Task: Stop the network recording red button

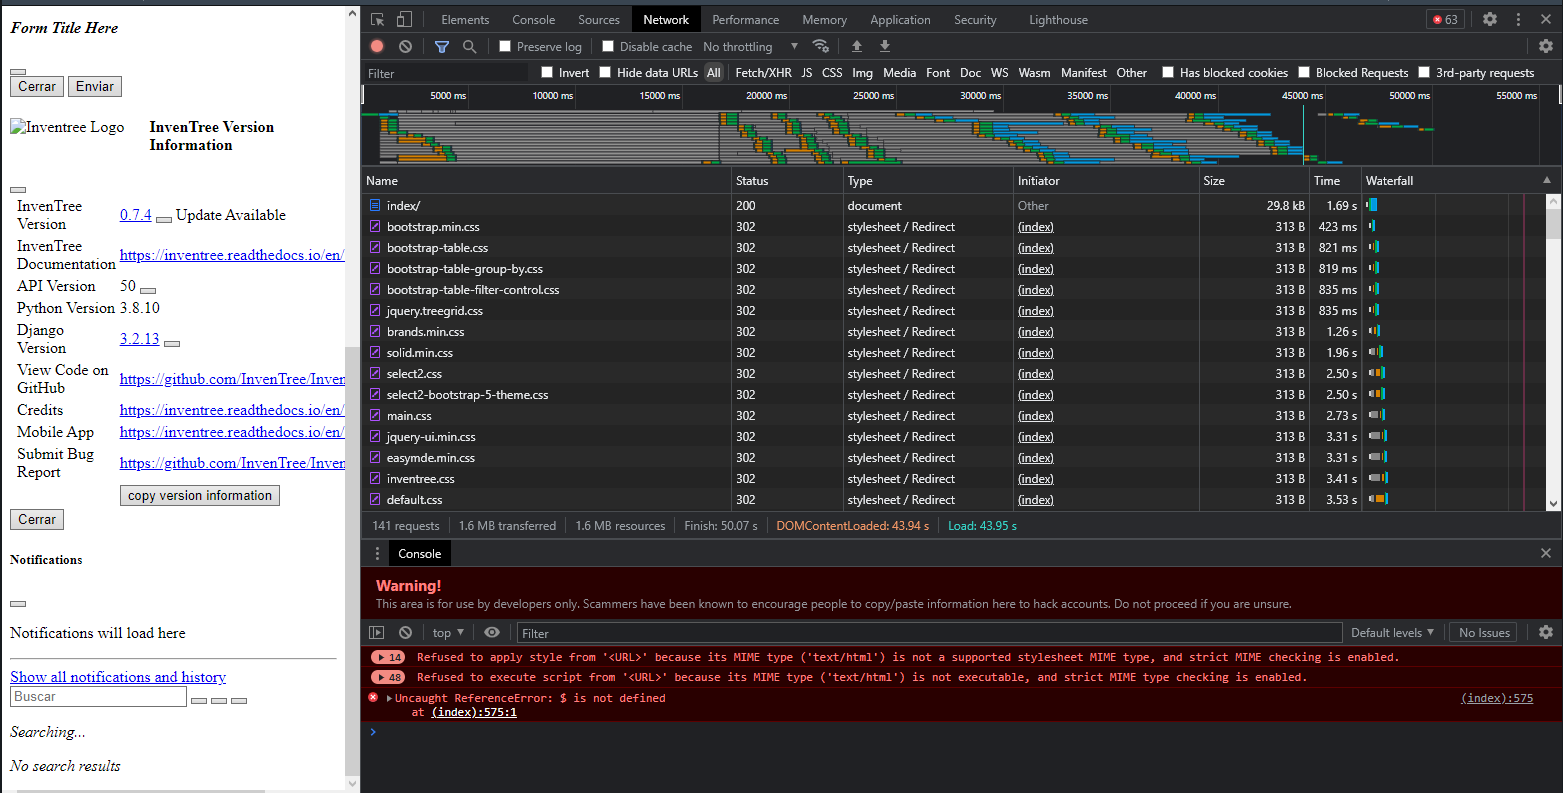Action: [376, 46]
